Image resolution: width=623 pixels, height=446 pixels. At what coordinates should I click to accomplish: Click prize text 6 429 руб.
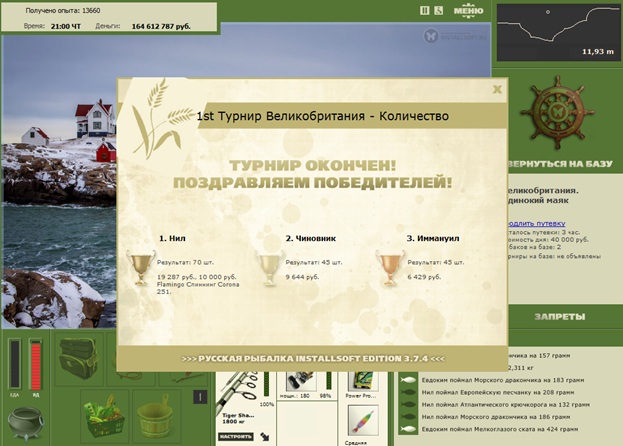424,277
